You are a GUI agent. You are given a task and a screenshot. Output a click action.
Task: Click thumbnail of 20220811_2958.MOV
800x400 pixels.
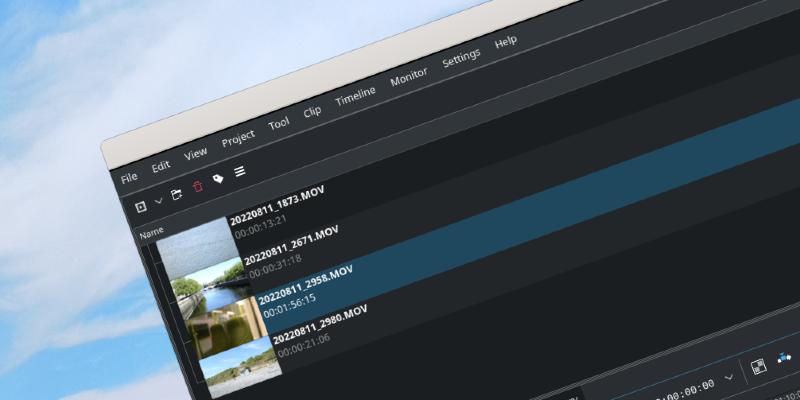click(x=226, y=327)
